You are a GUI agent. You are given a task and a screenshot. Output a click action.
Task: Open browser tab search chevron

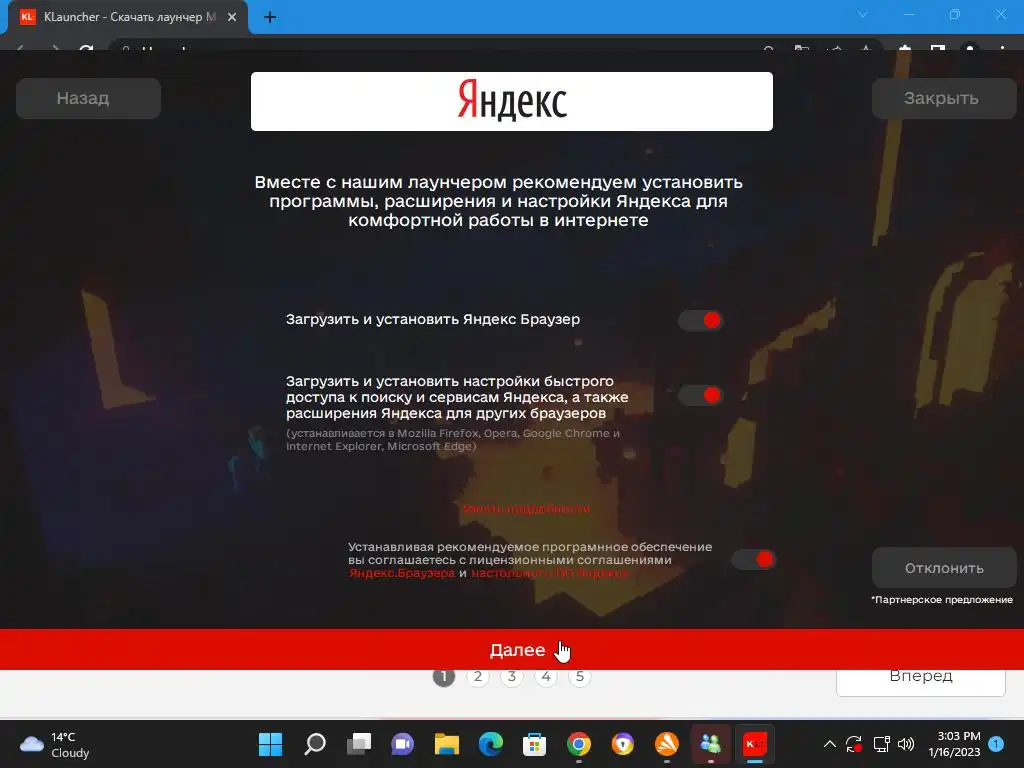point(862,14)
